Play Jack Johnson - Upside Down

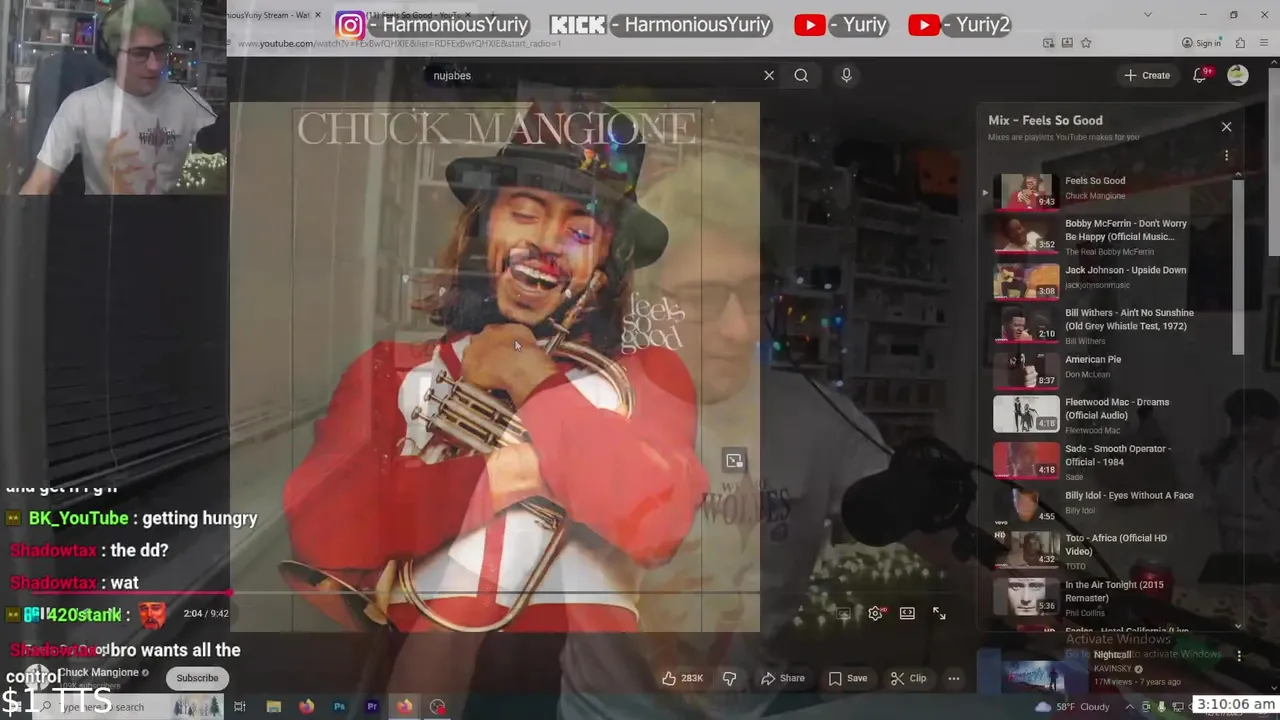[1112, 280]
